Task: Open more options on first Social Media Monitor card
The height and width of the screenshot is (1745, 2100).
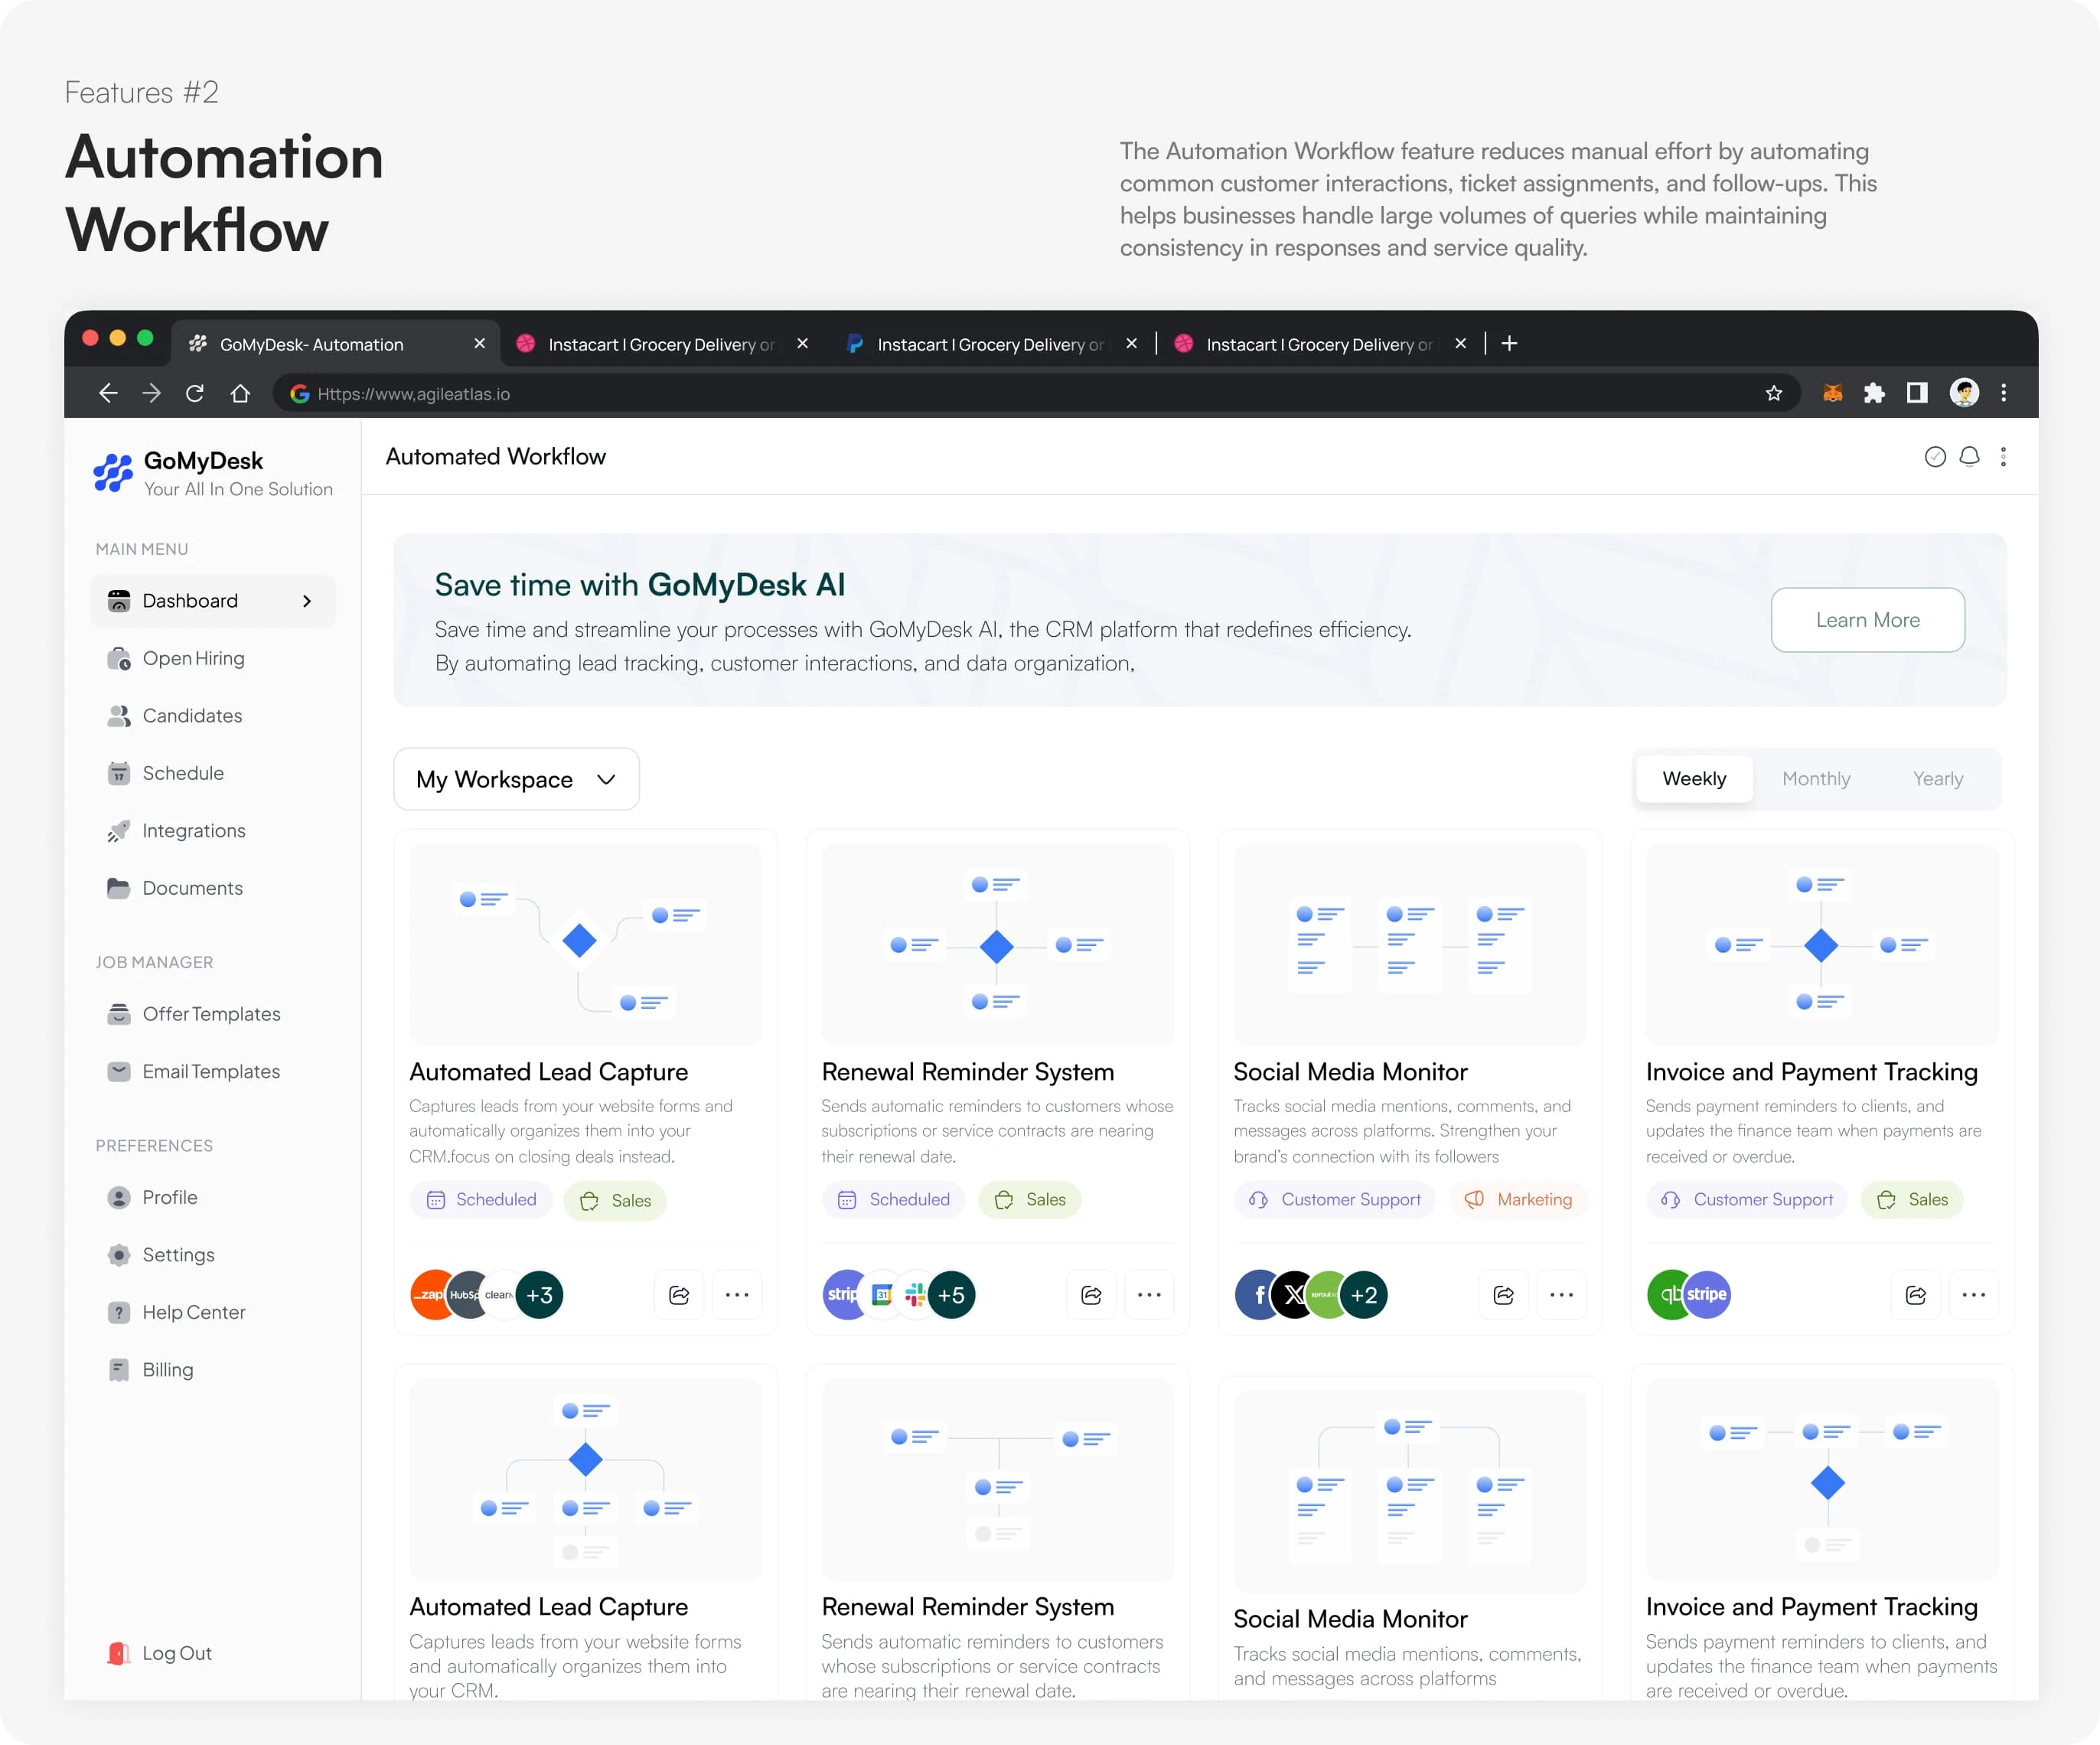Action: pyautogui.click(x=1561, y=1294)
